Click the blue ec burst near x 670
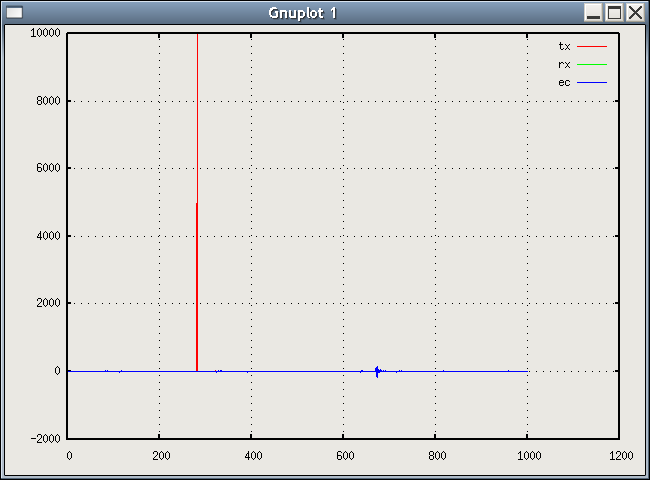650x480 pixels. (377, 371)
